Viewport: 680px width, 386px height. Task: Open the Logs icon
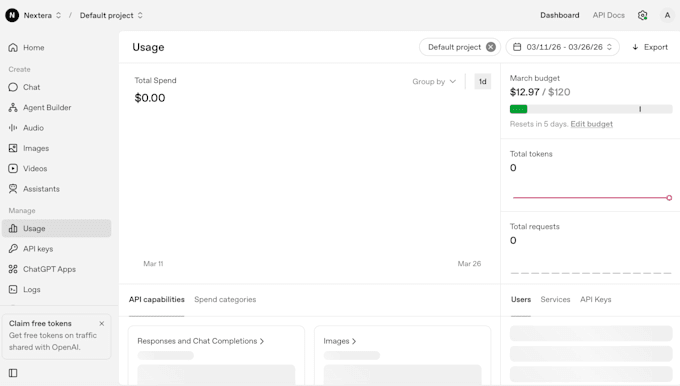pyautogui.click(x=13, y=289)
